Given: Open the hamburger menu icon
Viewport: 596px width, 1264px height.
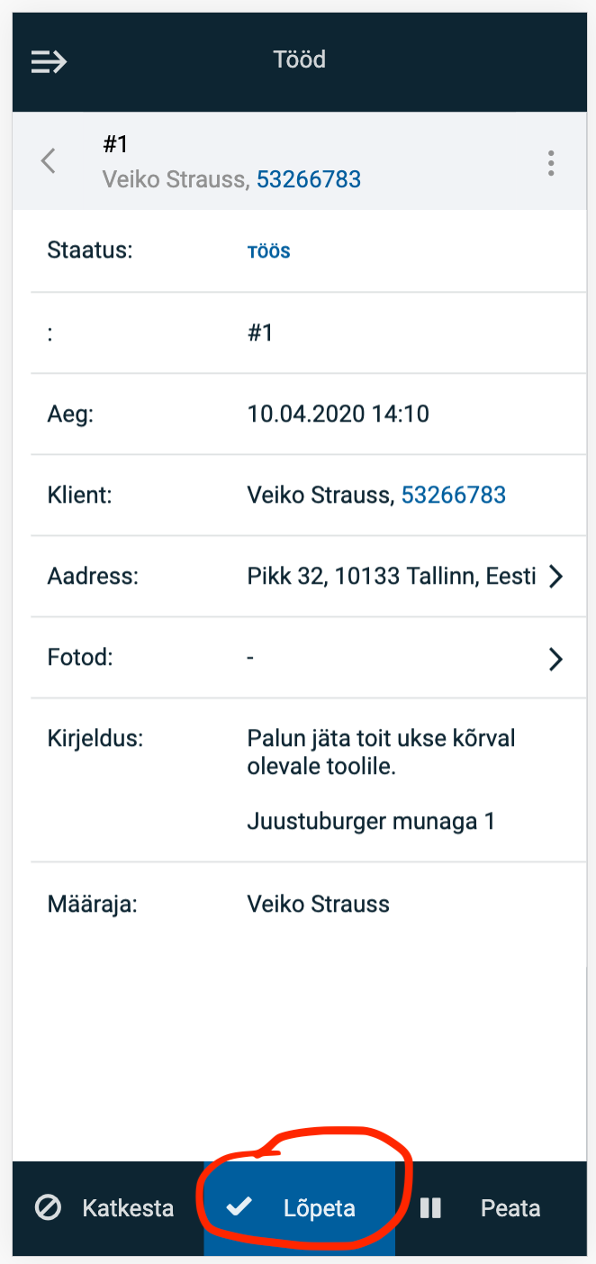Looking at the screenshot, I should pyautogui.click(x=48, y=62).
